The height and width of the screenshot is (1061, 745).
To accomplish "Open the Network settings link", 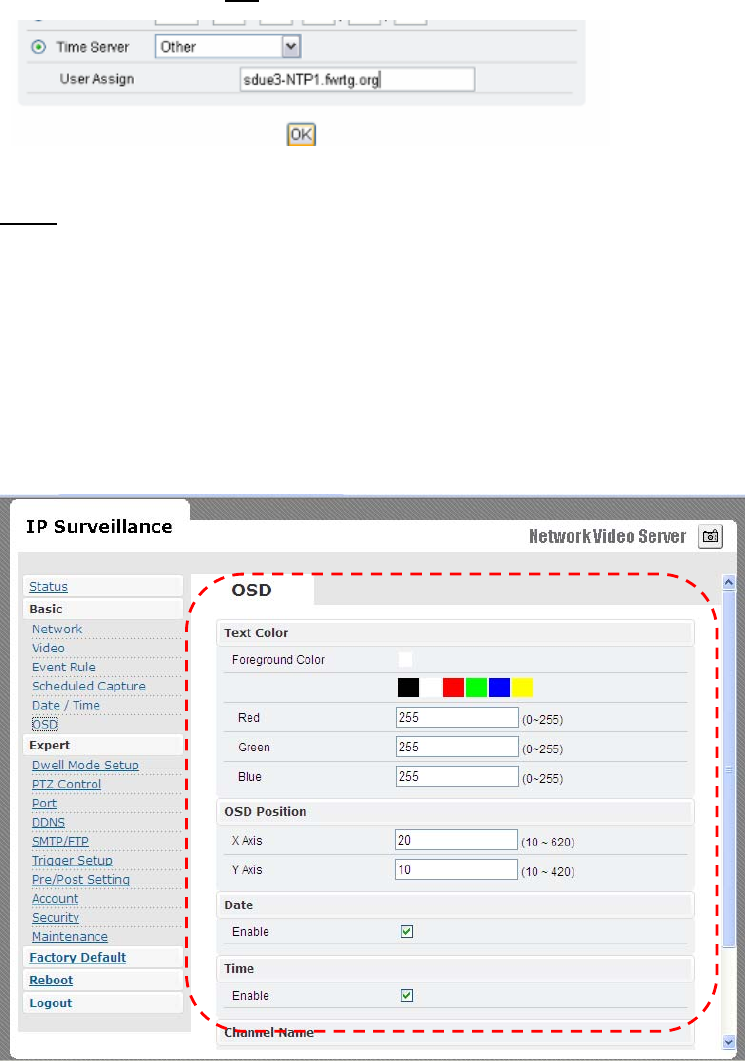I will pyautogui.click(x=57, y=629).
